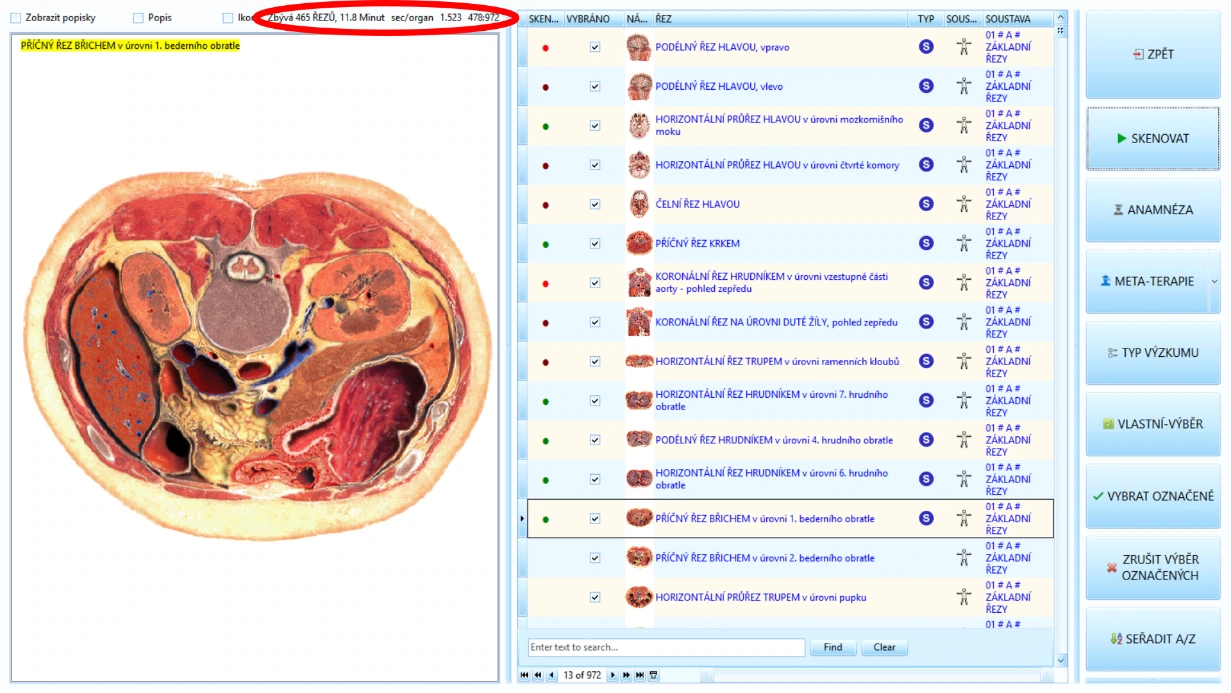Image resolution: width=1231 pixels, height=693 pixels.
Task: Click body figure icon for 2. bederního obratle row
Action: tap(964, 558)
